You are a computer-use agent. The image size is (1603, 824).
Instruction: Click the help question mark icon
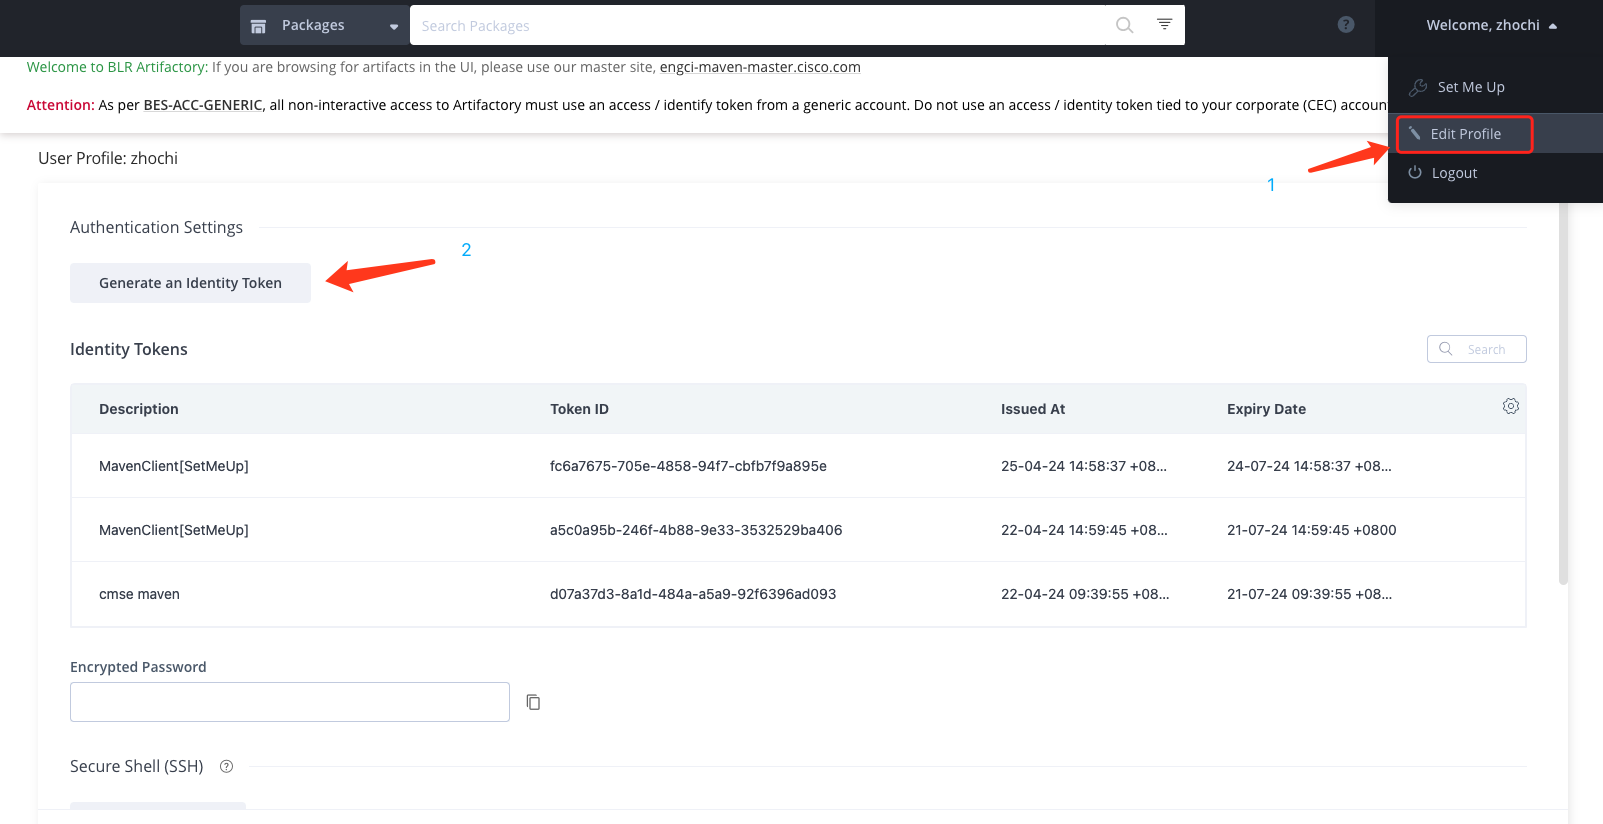pos(1346,25)
